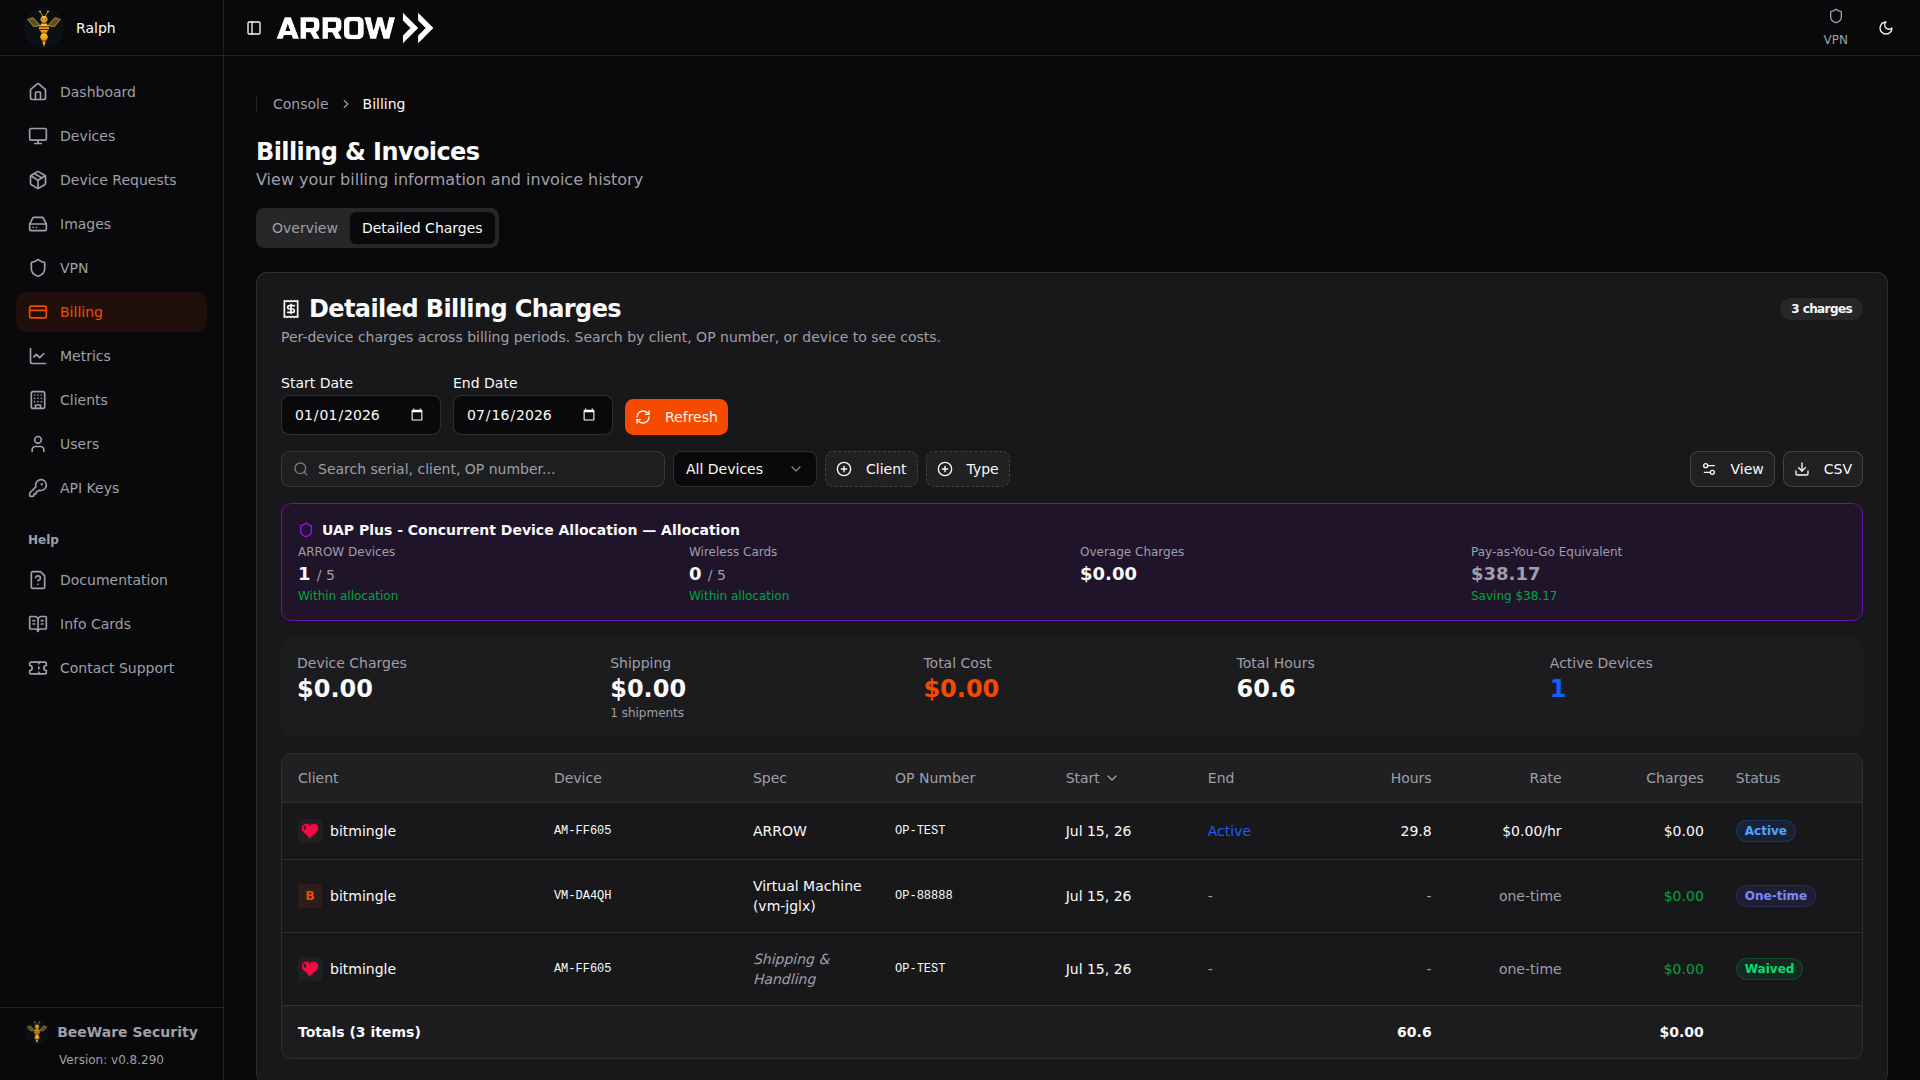Screen dimensions: 1920x1080
Task: Click heart icon in OP-TEST ARROW row
Action: pyautogui.click(x=310, y=831)
